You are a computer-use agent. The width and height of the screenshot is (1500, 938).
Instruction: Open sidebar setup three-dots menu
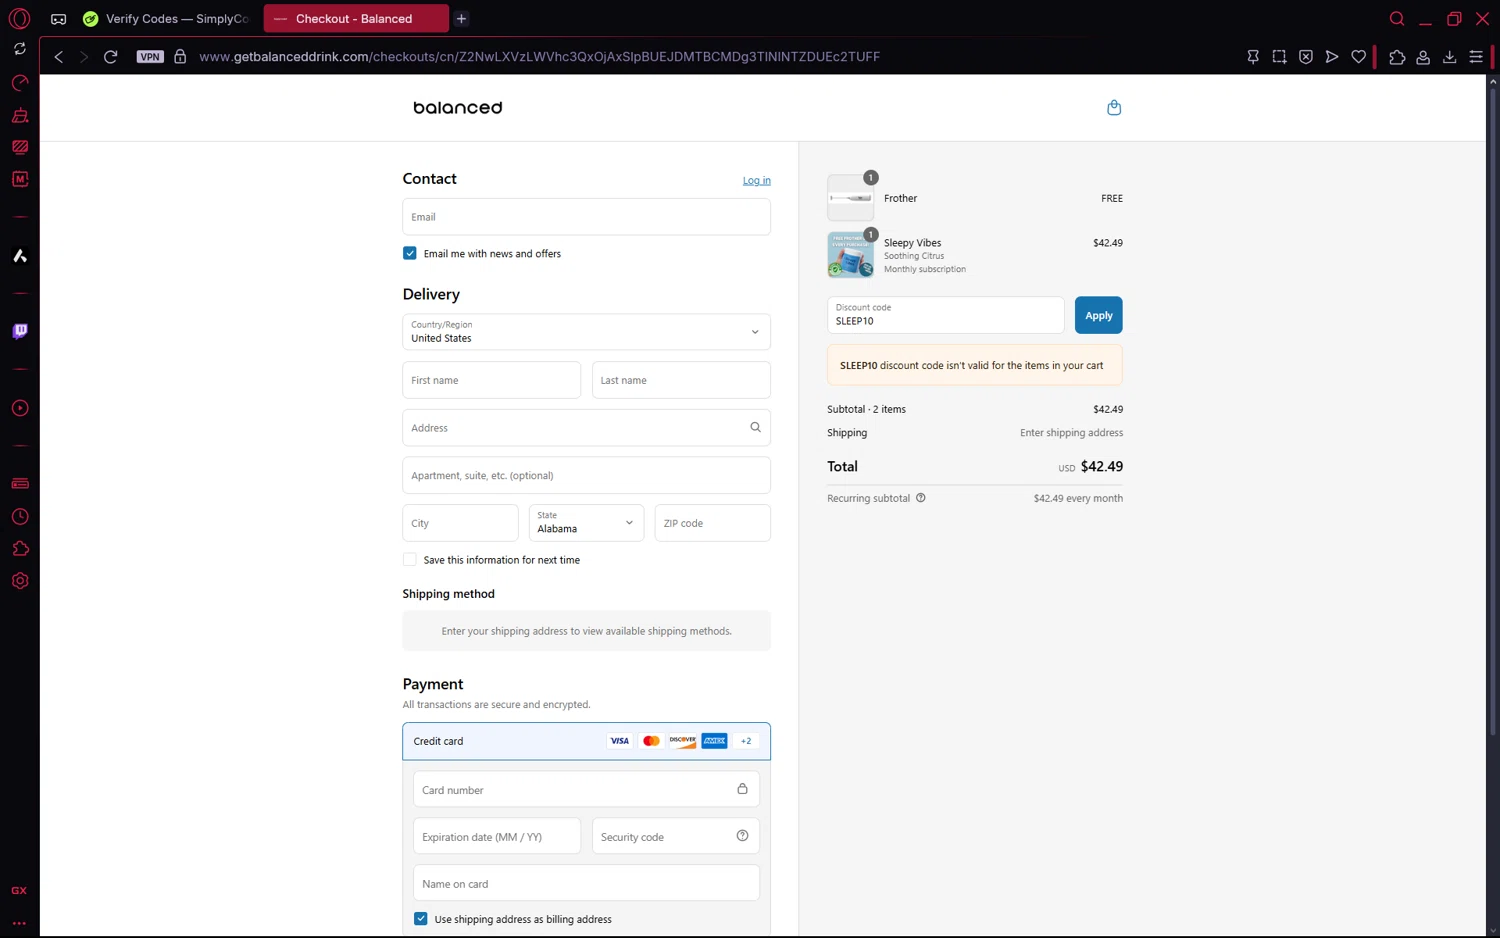pos(19,923)
